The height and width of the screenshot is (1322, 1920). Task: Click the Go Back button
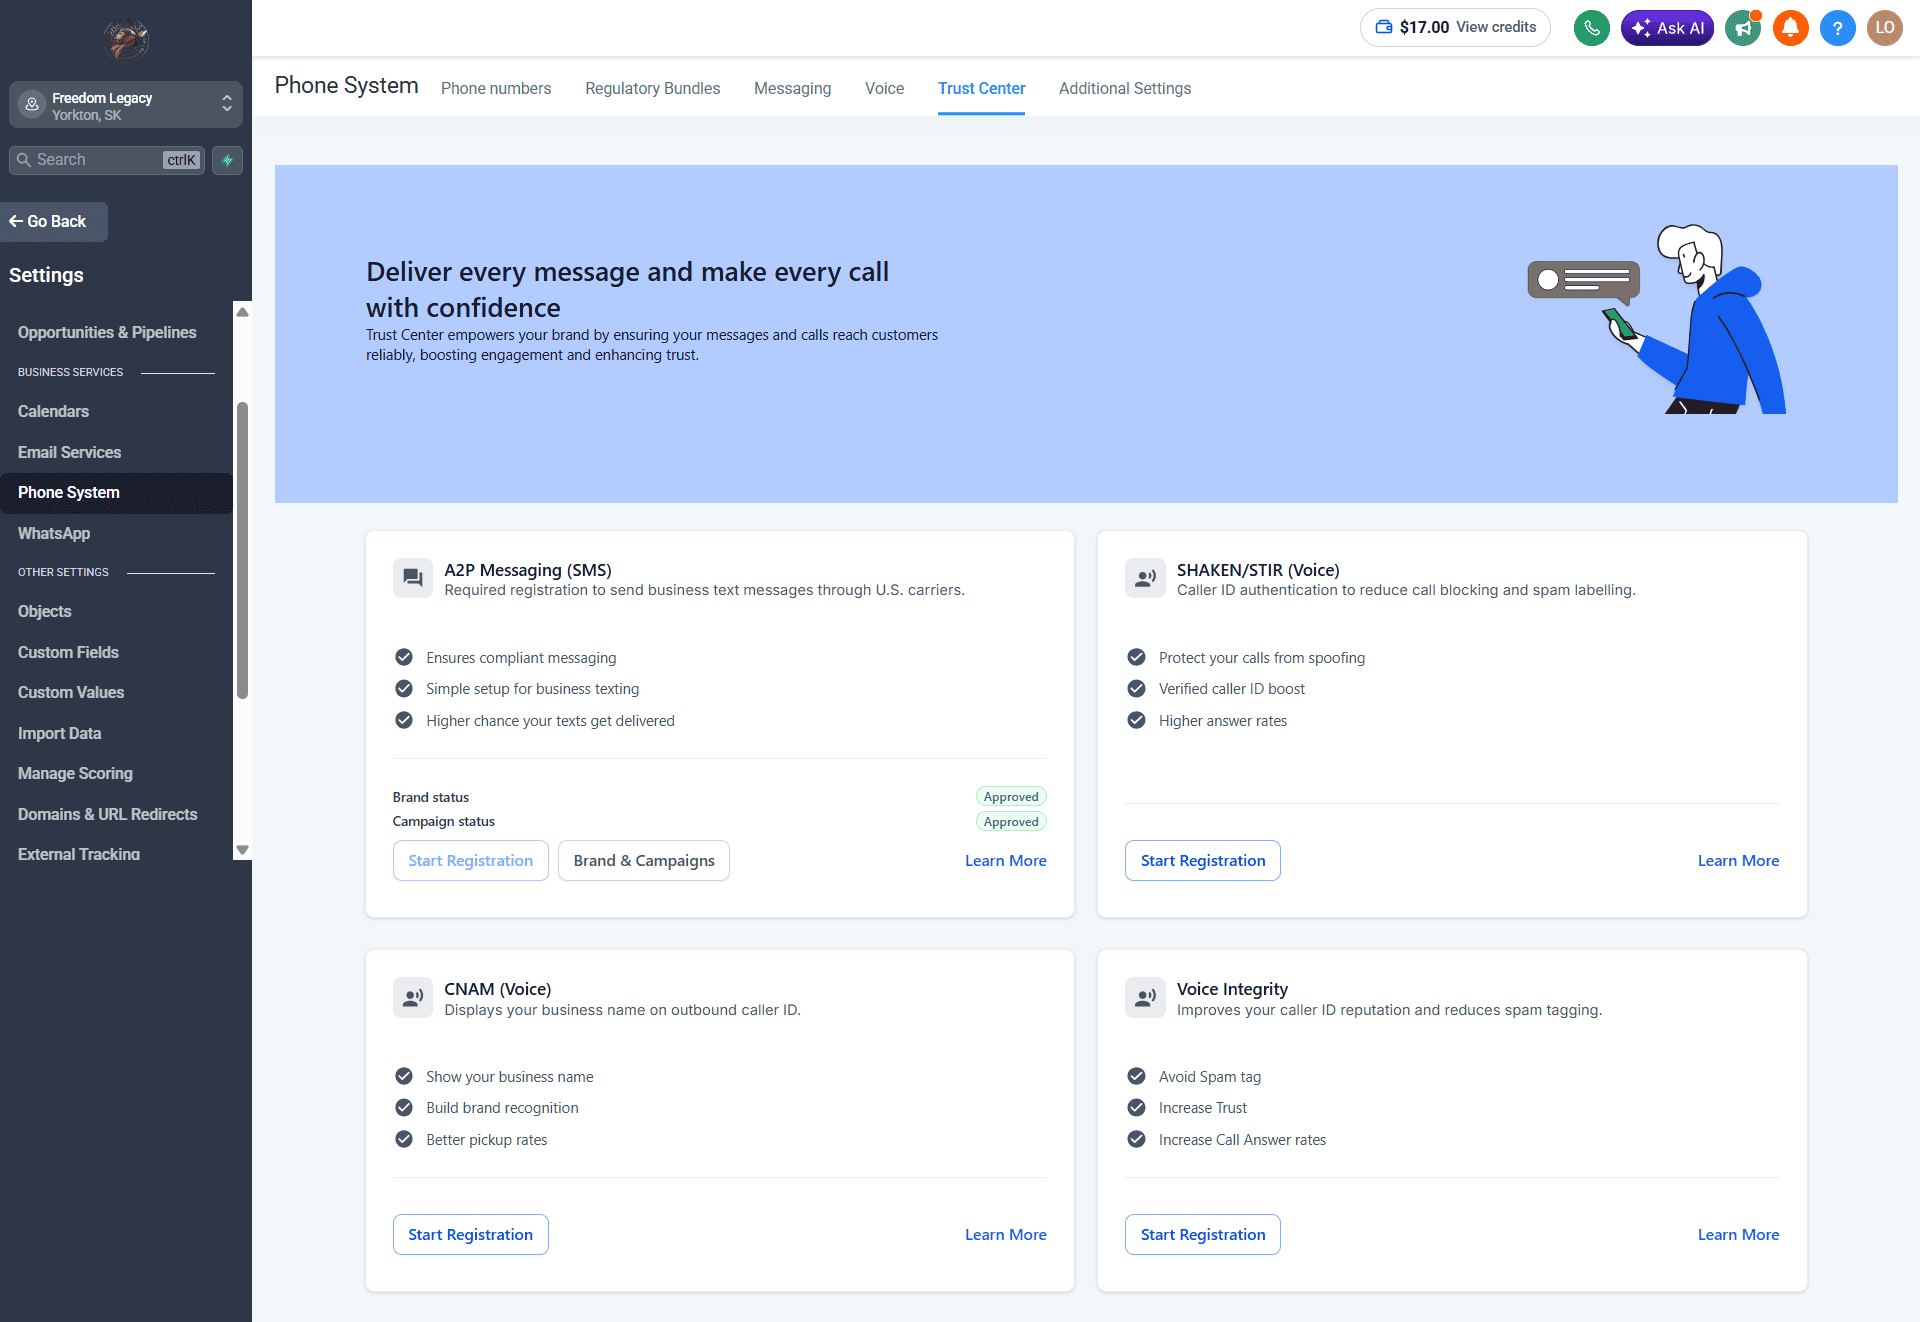(x=54, y=221)
